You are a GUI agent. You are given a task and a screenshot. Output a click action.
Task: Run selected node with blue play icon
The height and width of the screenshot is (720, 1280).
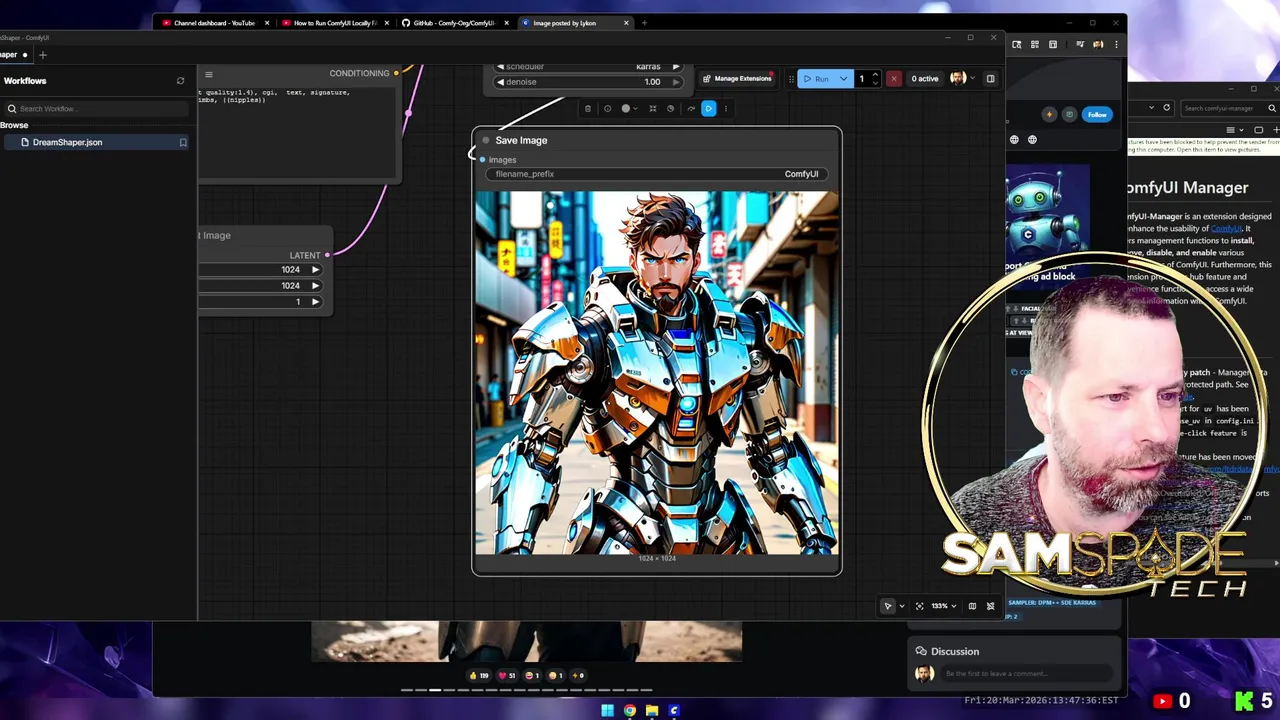709,109
